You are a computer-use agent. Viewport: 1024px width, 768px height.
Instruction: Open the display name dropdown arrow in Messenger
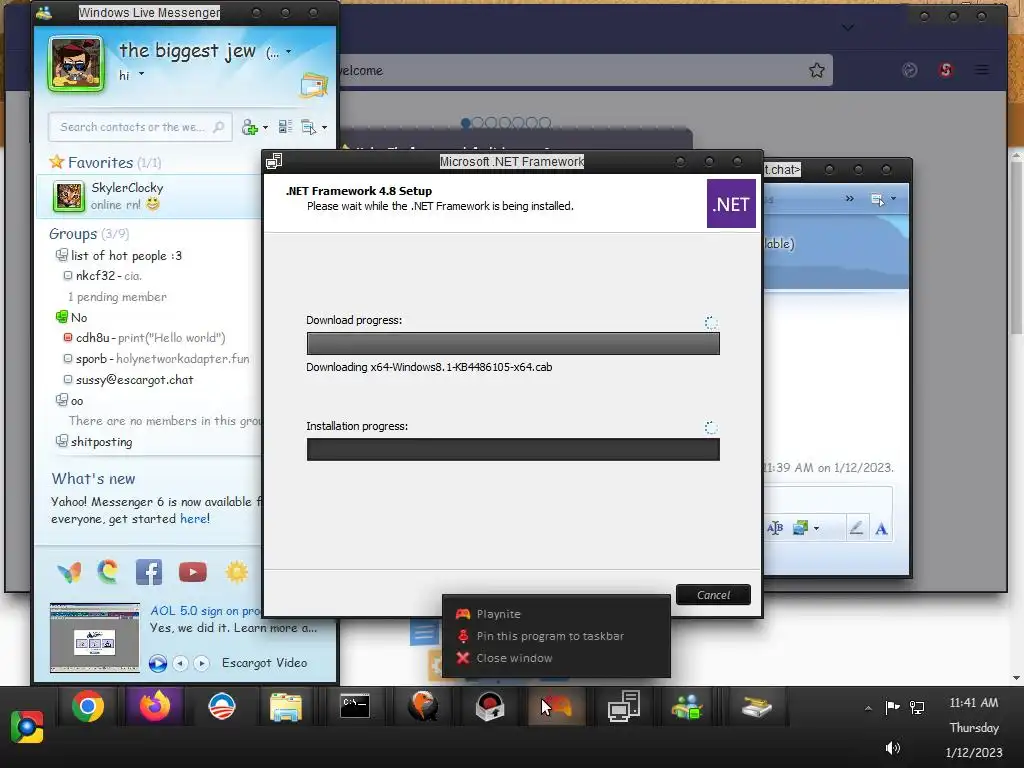coord(289,52)
